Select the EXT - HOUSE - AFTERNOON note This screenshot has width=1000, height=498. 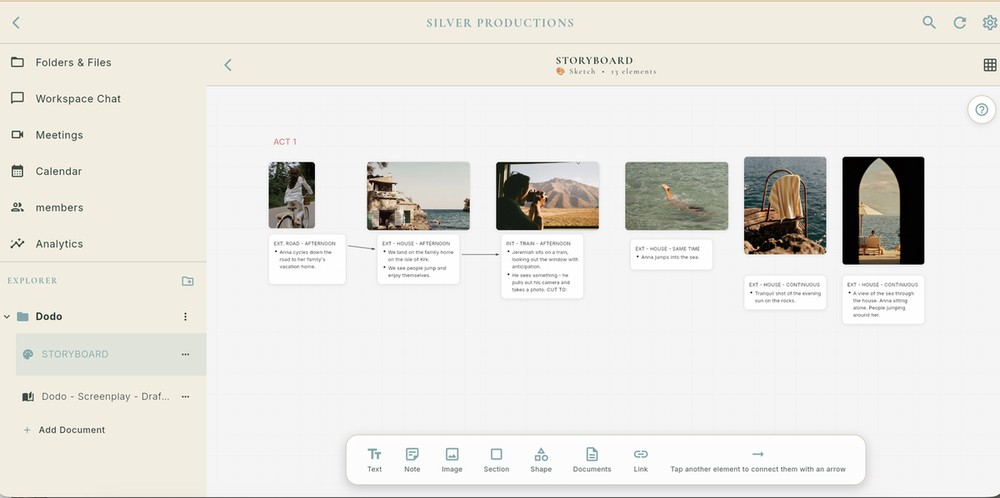418,259
